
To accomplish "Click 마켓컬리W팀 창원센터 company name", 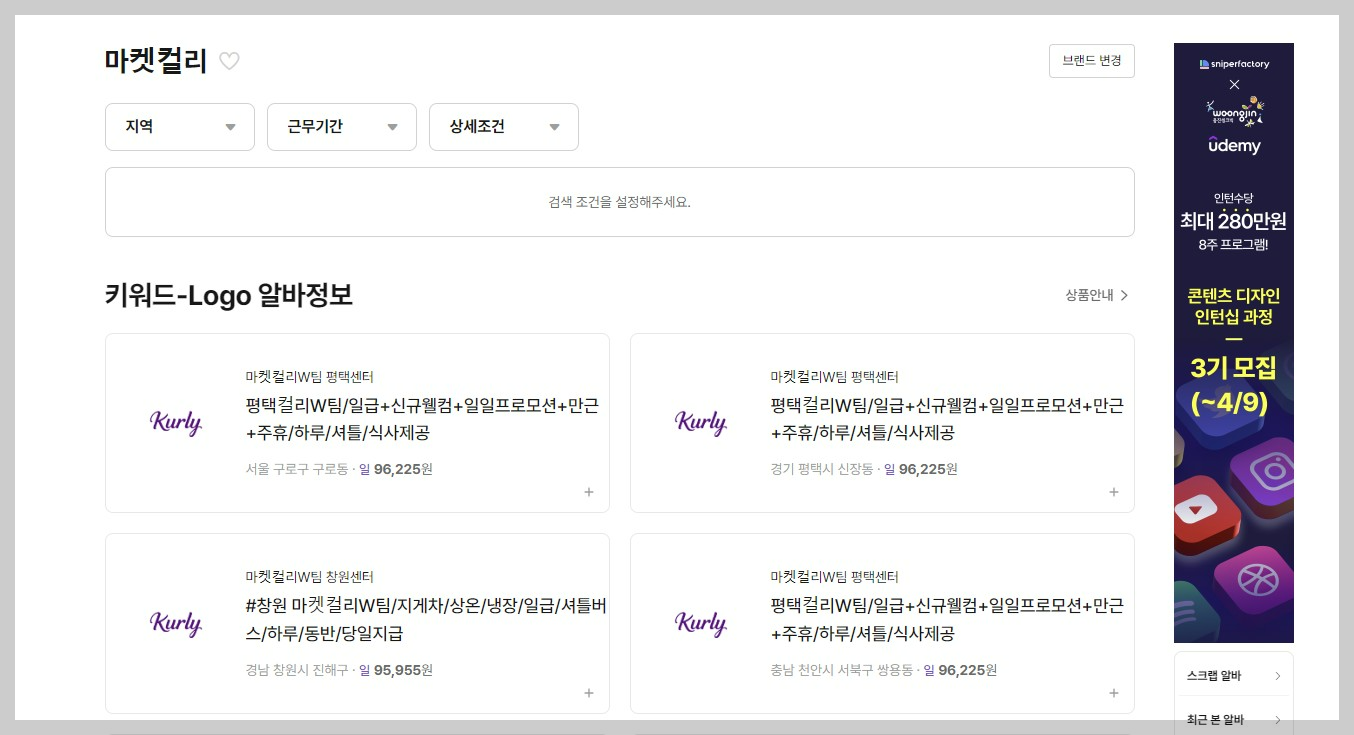I will coord(310,577).
